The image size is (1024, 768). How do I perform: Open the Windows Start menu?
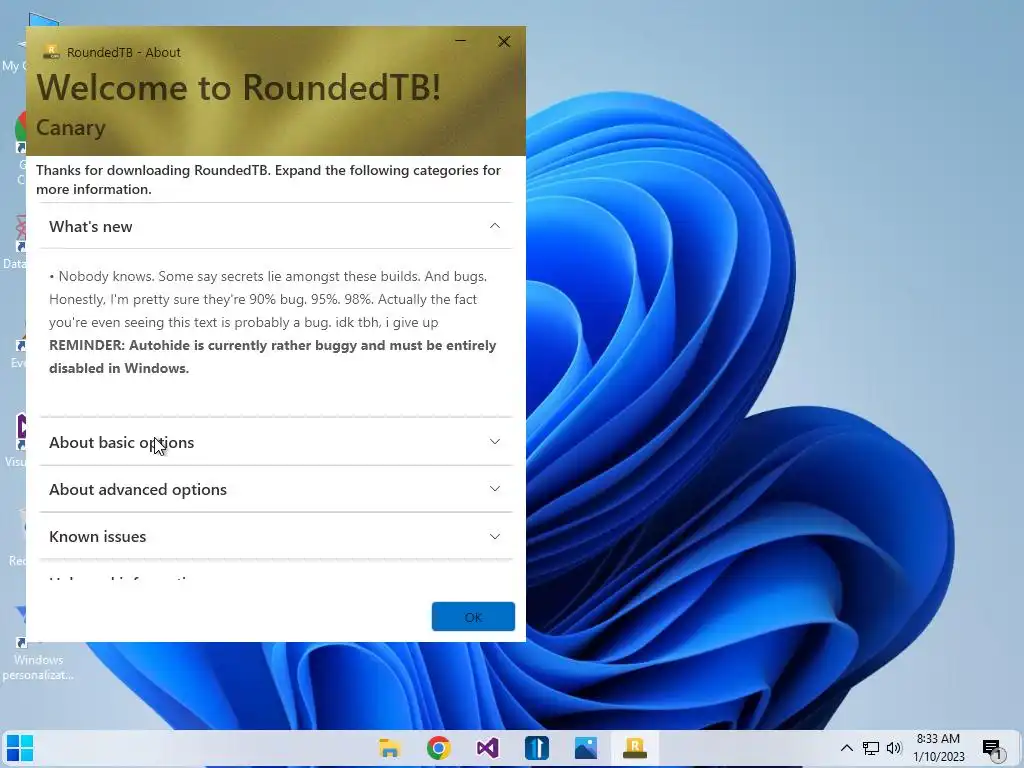(20, 748)
